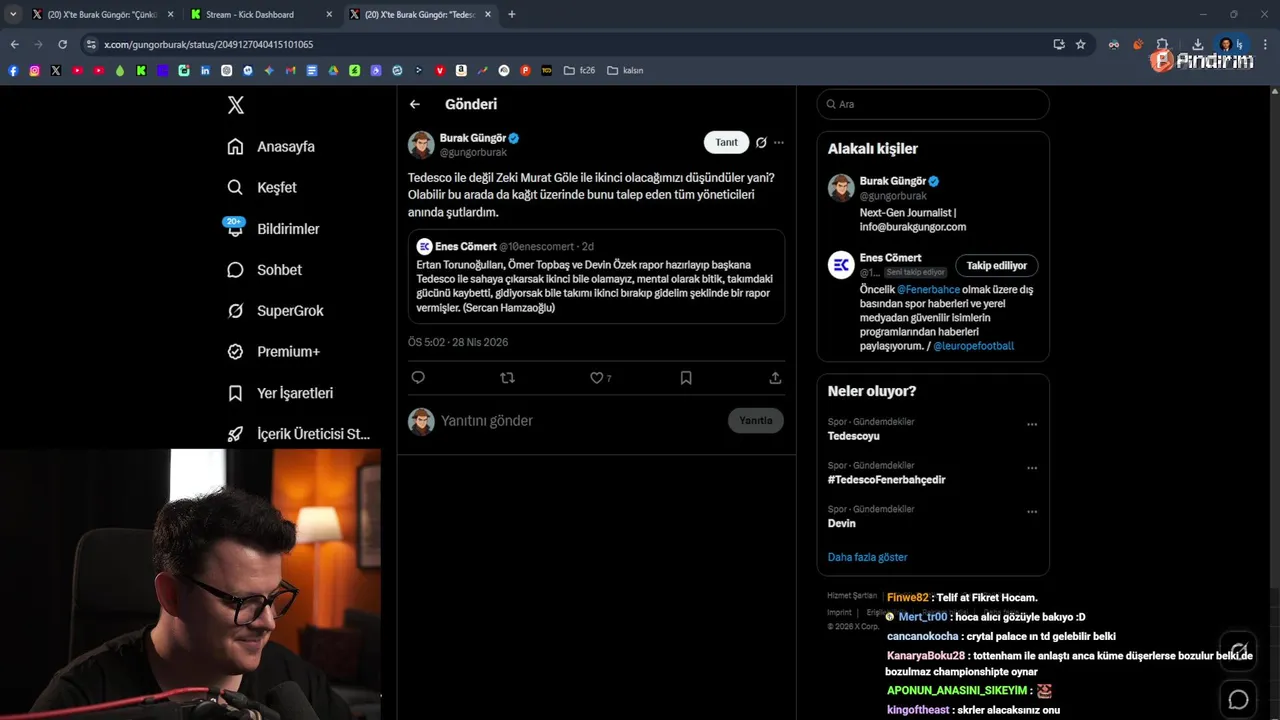Image resolution: width=1280 pixels, height=720 pixels.
Task: Open SuperGrok from the sidebar
Action: [275, 311]
